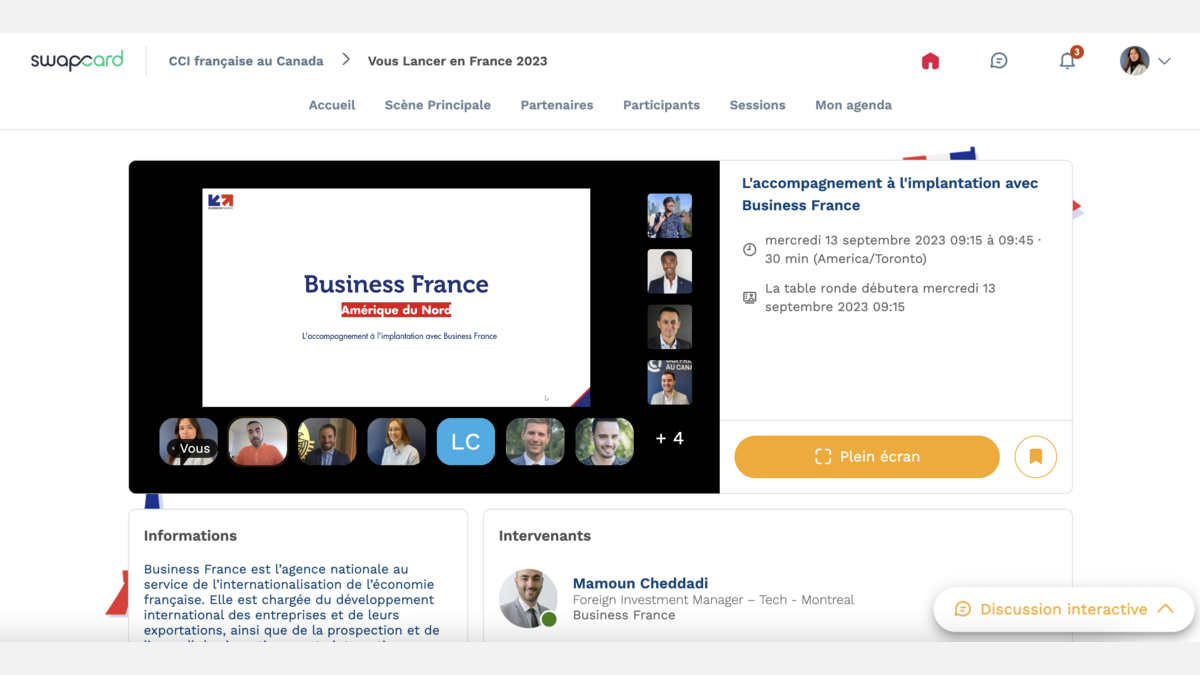
Task: Open the Swapcard logo home link
Action: pyautogui.click(x=77, y=61)
